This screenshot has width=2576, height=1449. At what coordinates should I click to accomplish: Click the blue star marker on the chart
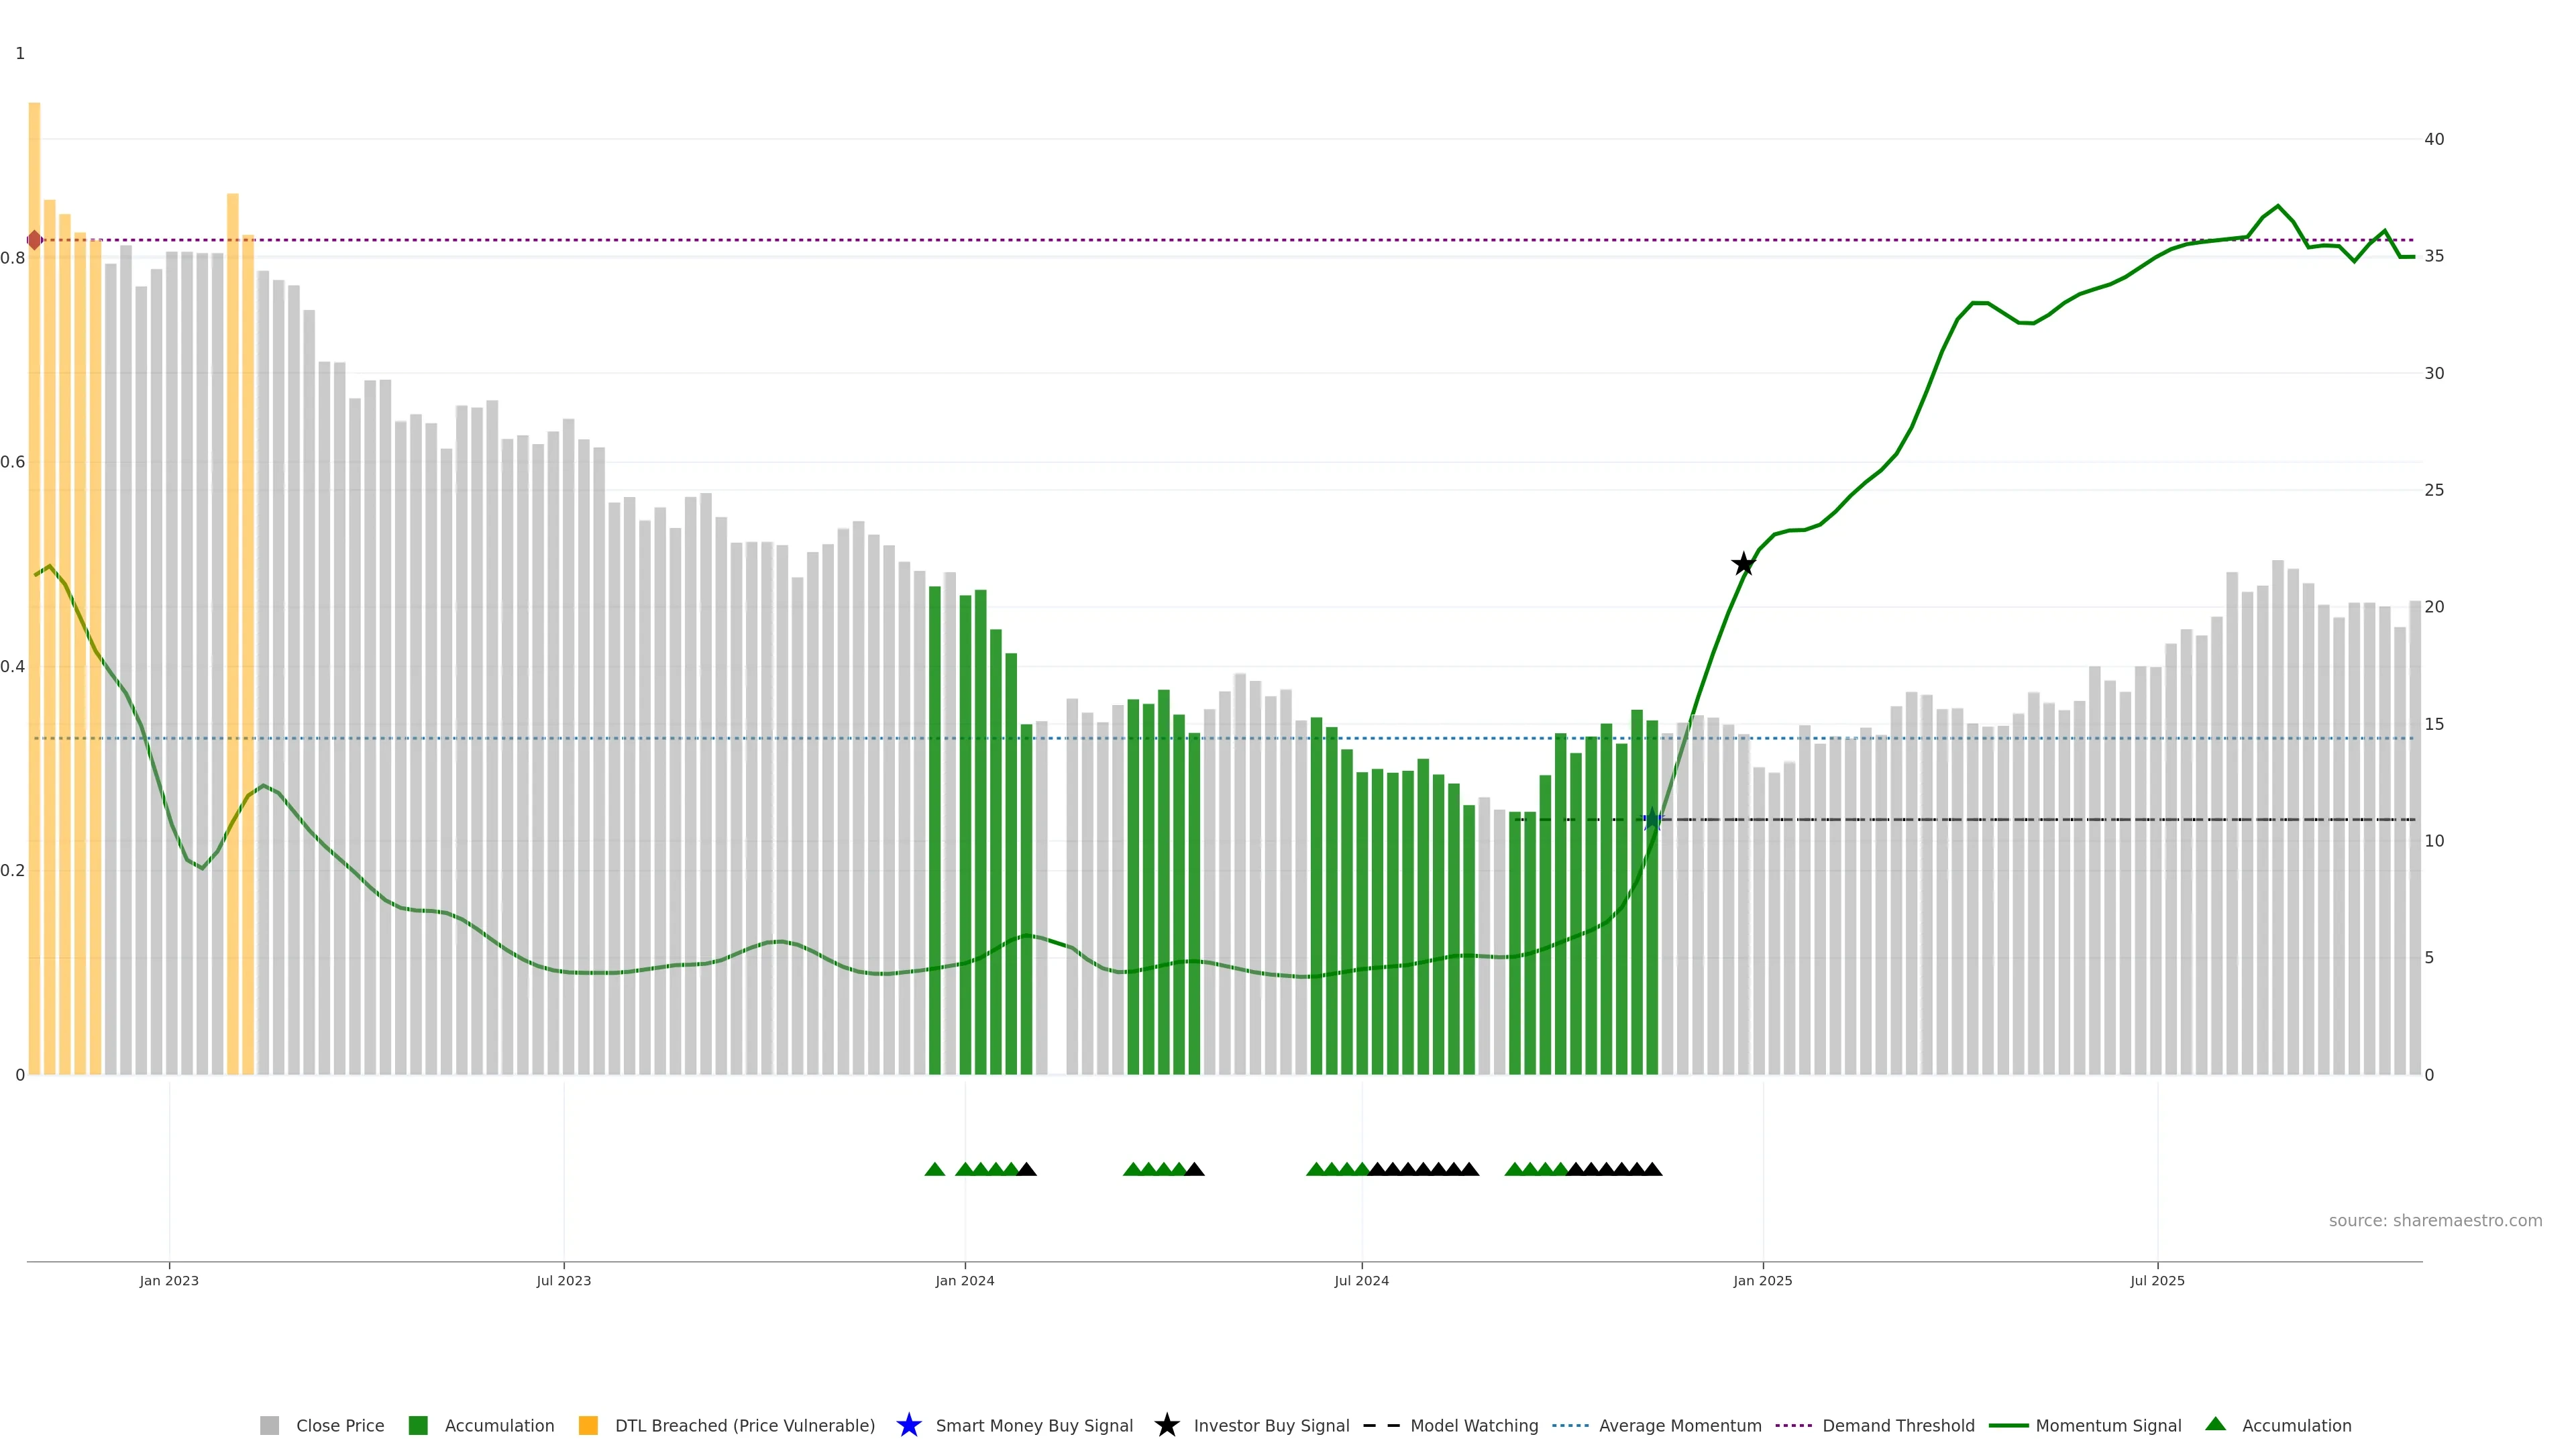pyautogui.click(x=1652, y=820)
